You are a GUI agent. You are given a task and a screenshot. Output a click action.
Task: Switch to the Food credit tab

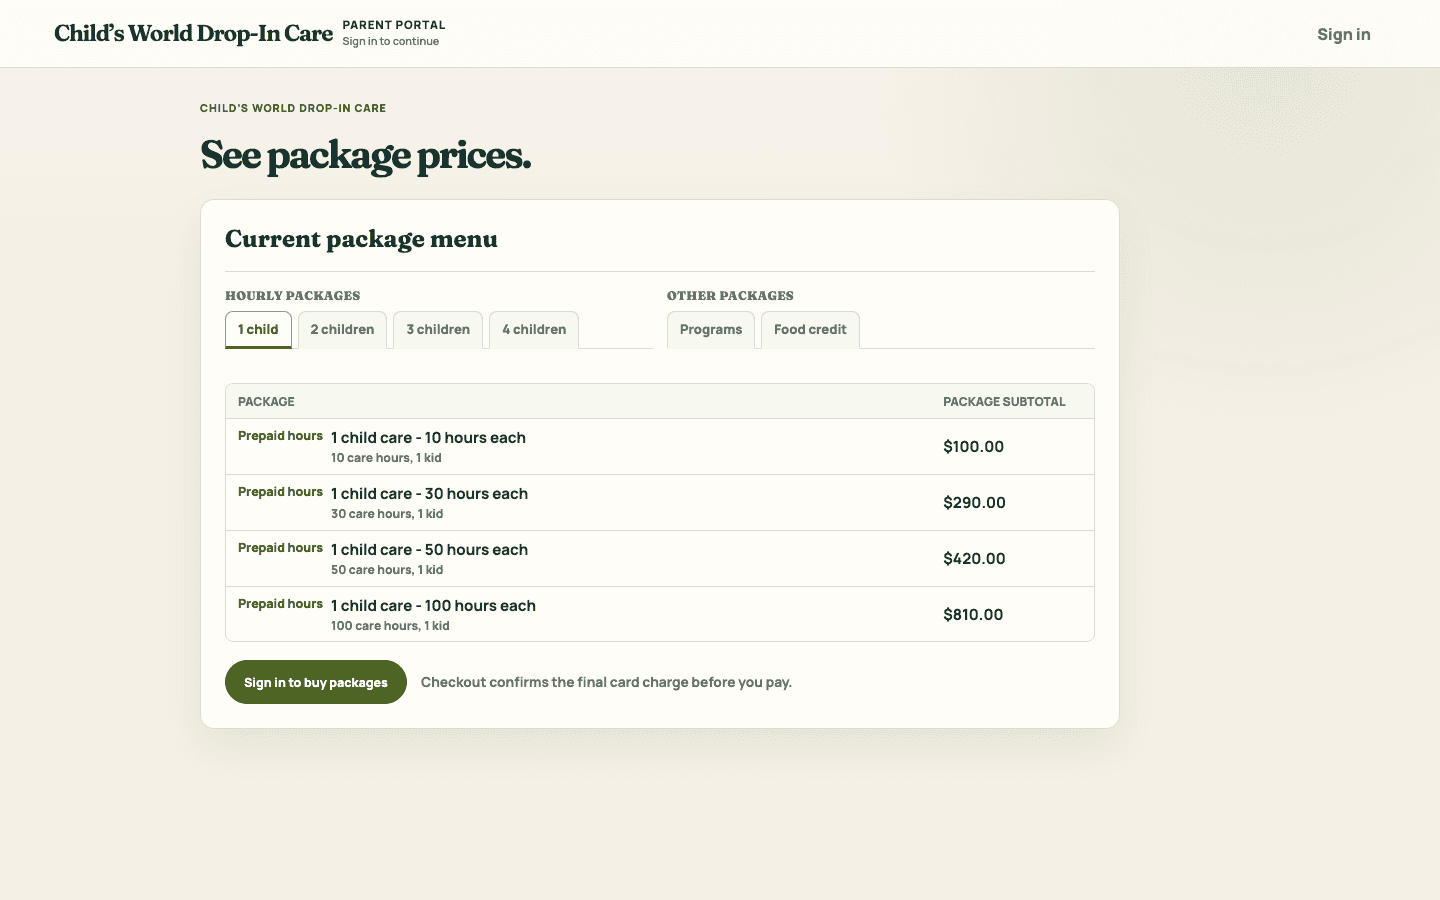point(810,330)
